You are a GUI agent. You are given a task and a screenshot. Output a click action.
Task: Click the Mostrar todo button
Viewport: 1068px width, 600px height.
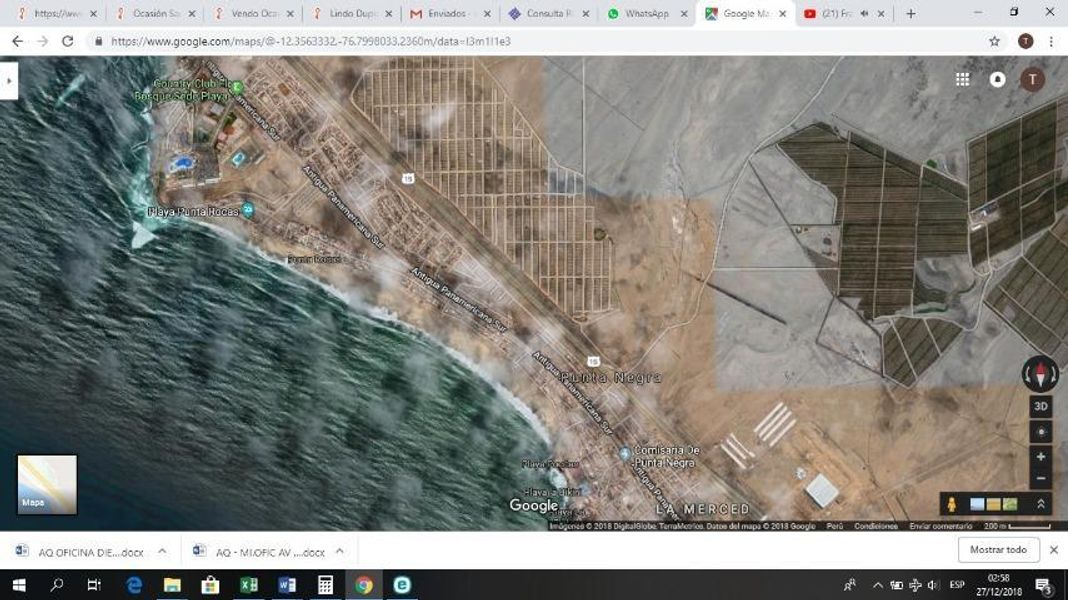click(x=999, y=550)
